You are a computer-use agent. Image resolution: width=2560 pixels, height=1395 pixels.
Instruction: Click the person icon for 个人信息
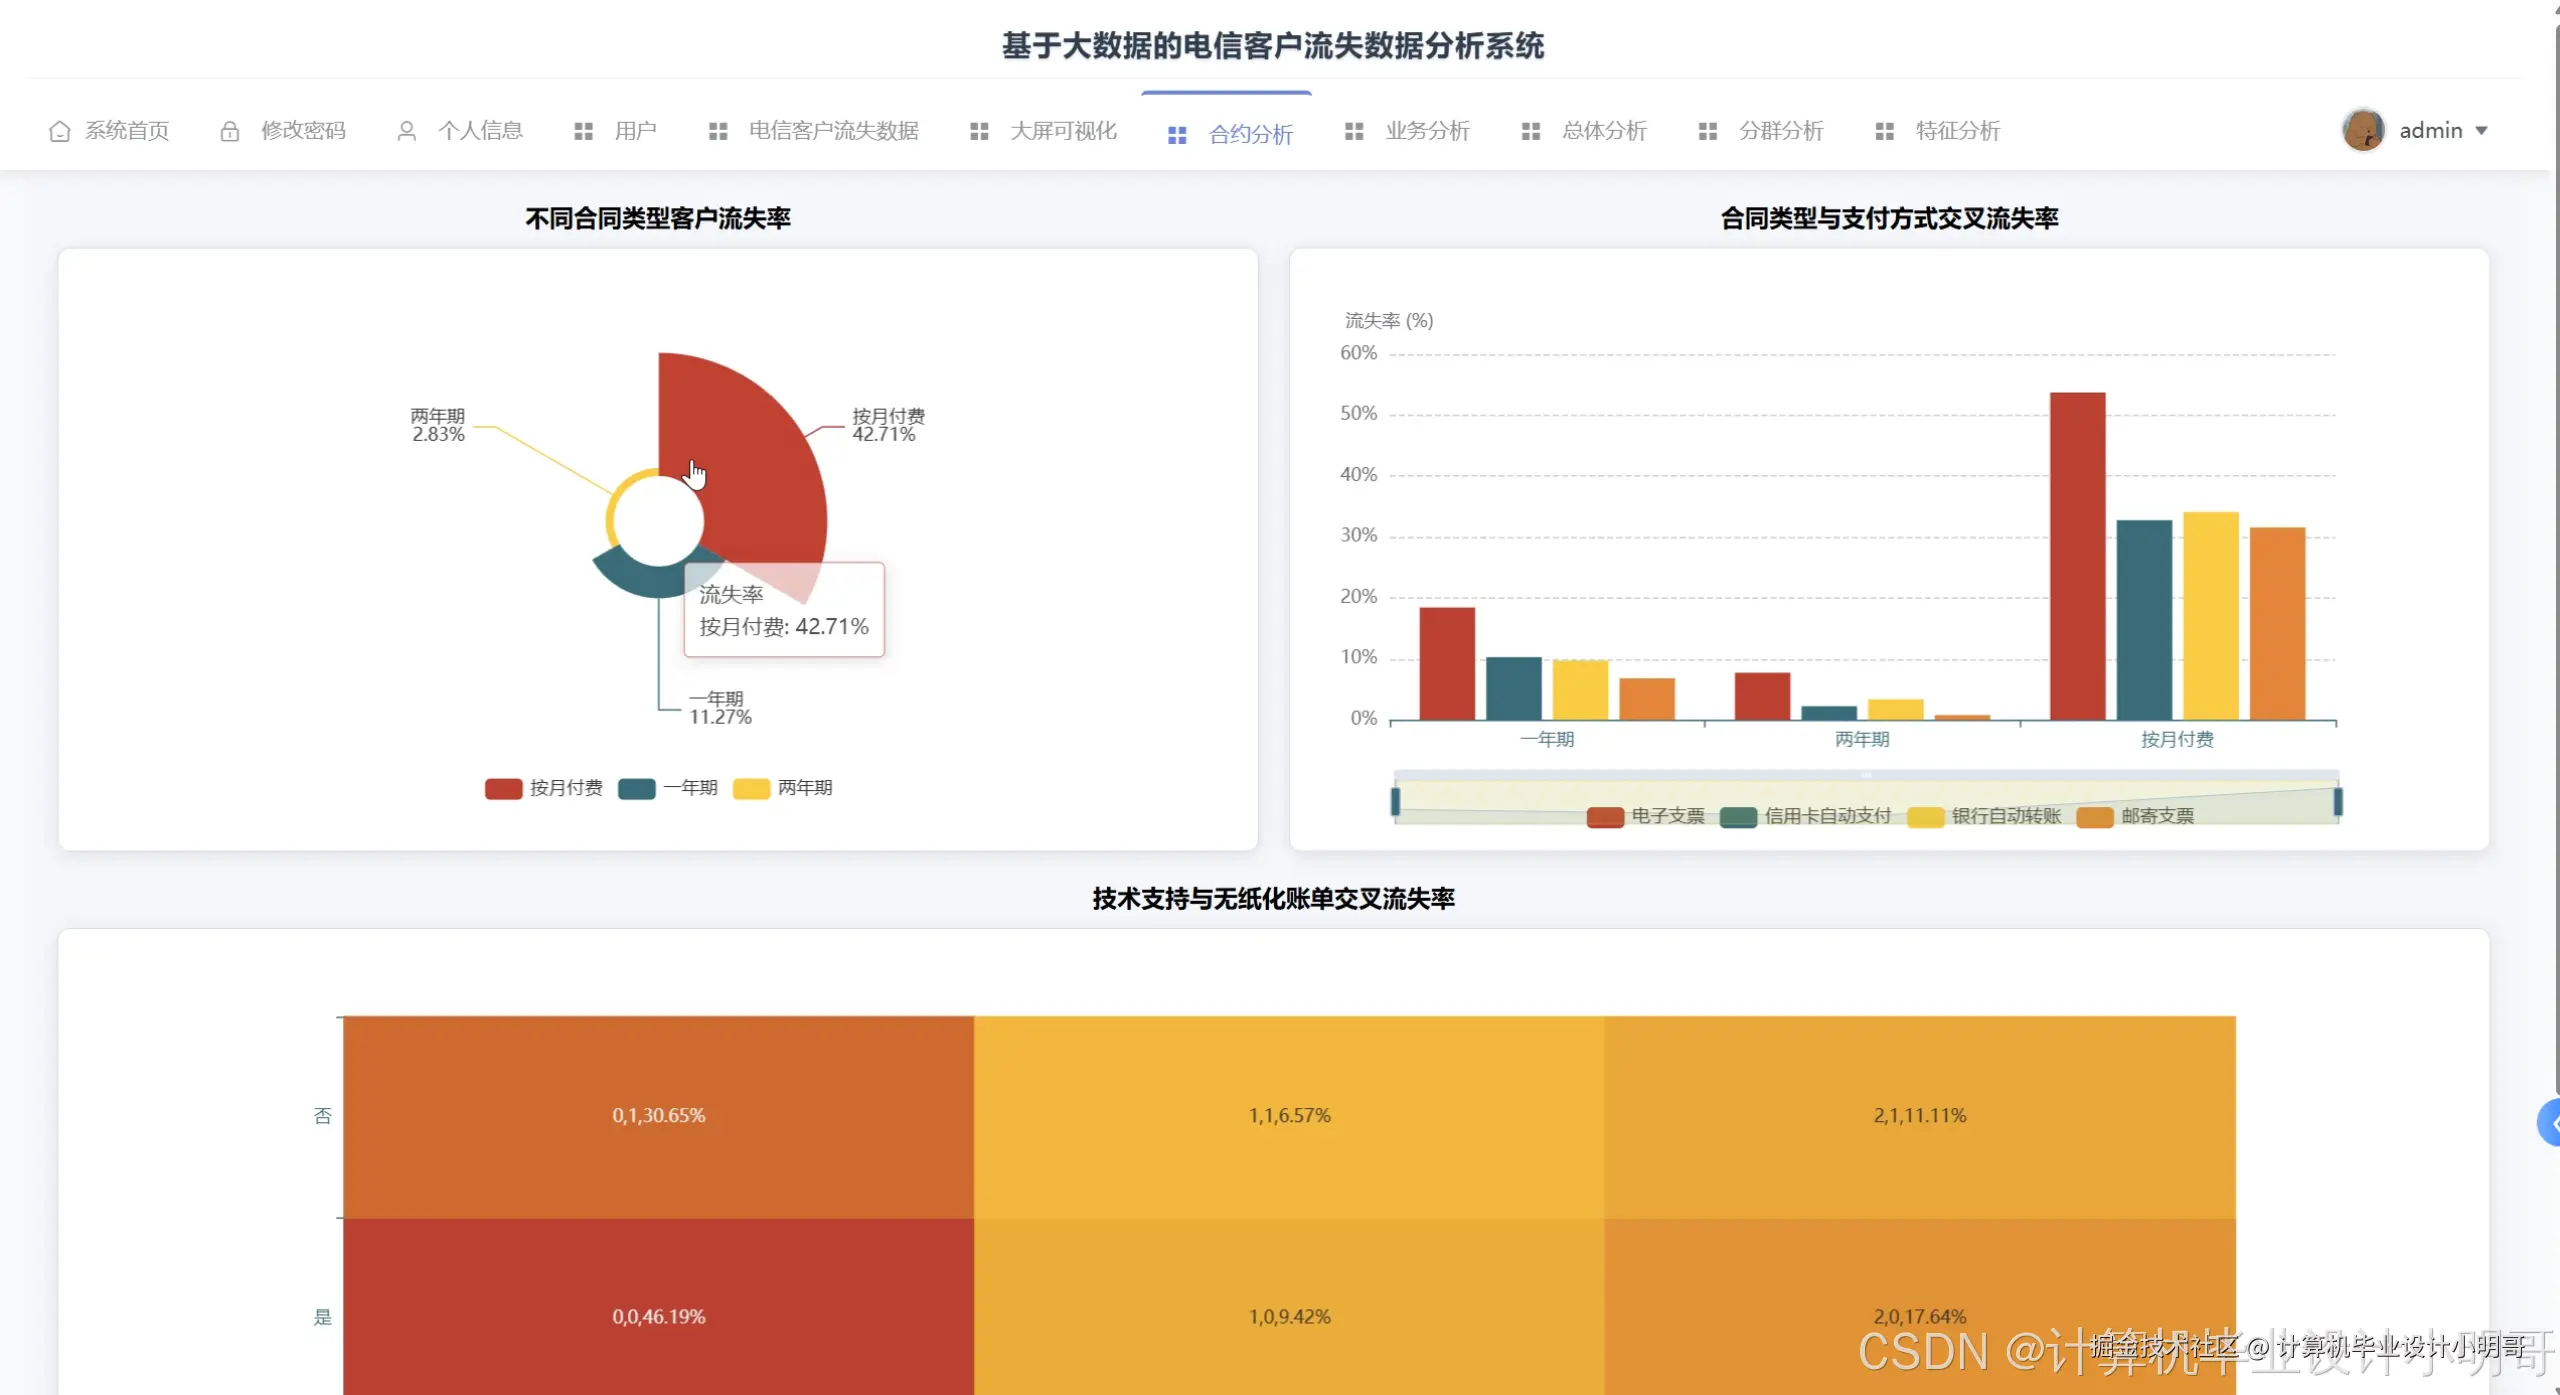point(406,131)
